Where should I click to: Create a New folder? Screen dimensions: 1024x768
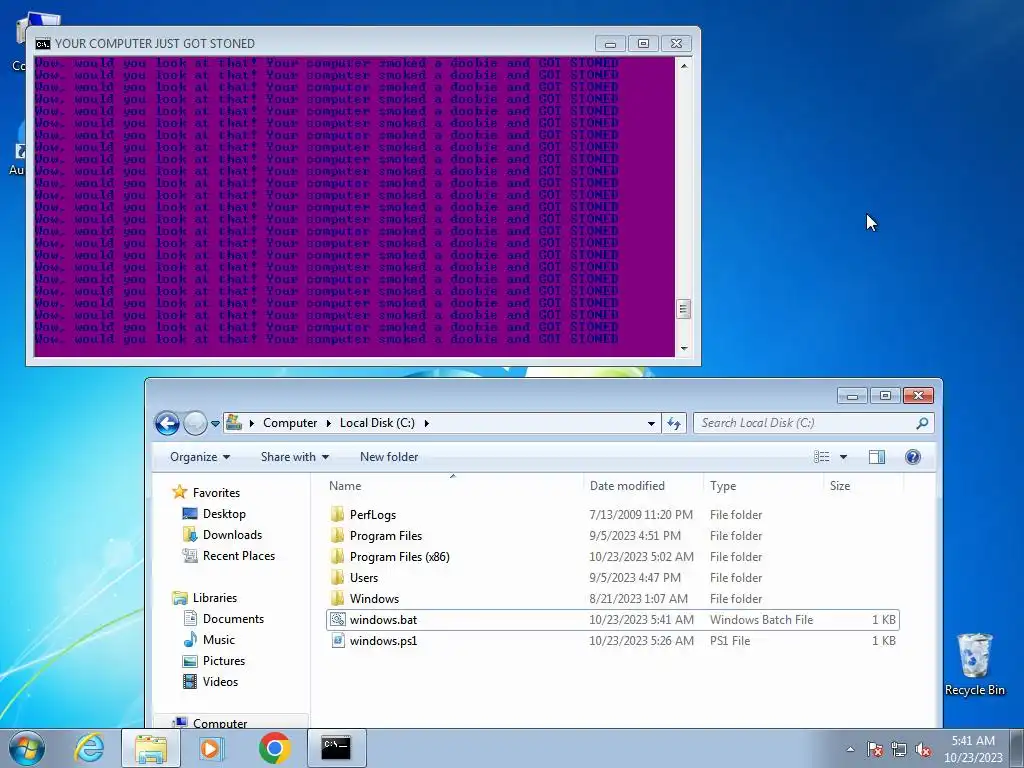click(389, 457)
